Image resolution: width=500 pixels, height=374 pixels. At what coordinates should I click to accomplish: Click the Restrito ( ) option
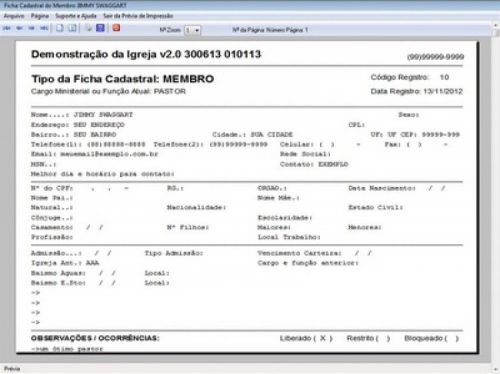tap(368, 338)
